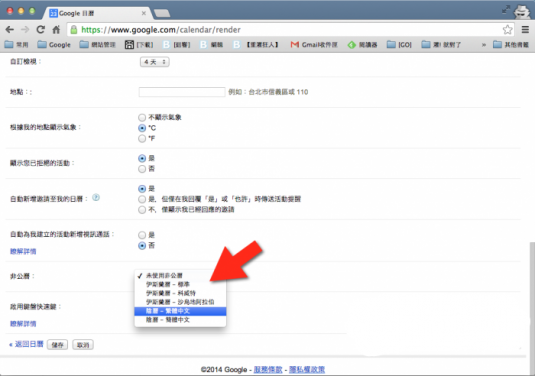Image resolution: width=535 pixels, height=376 pixels.
Task: Select the °C weather radio button
Action: point(142,128)
